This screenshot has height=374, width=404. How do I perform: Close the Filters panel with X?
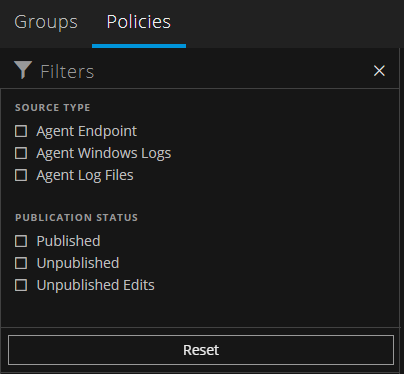point(379,71)
